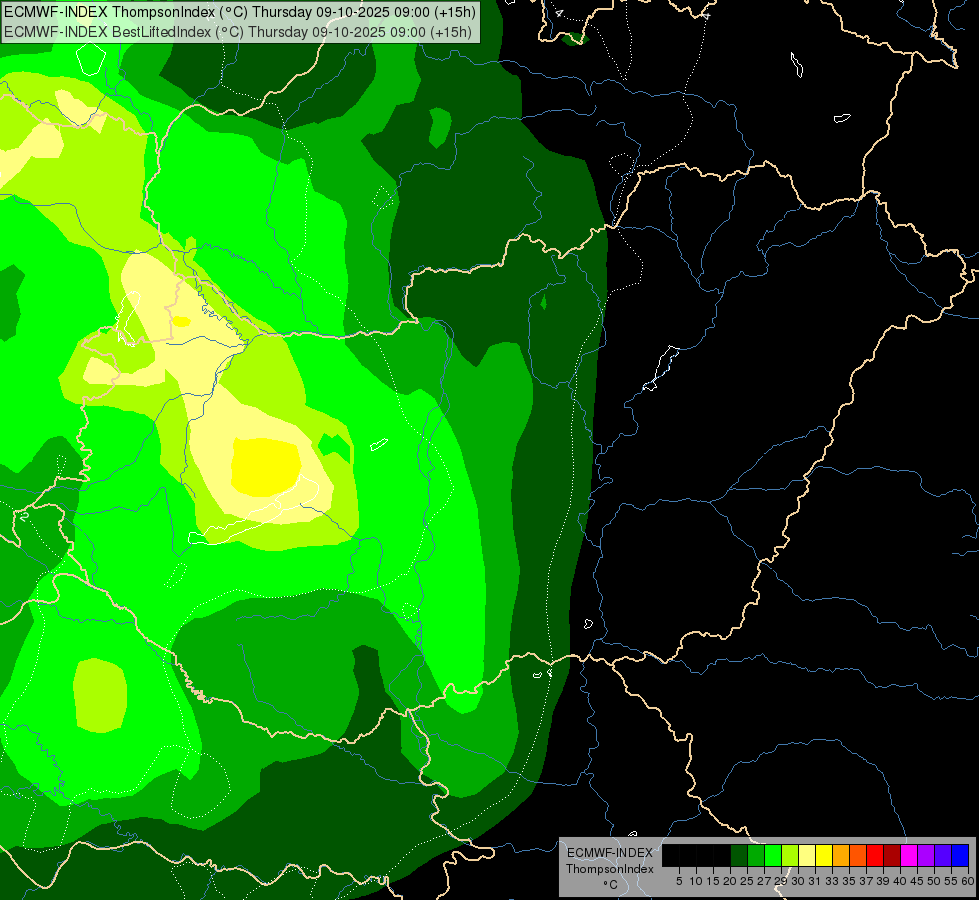
Task: Click the bright red 37-39 legend swatch
Action: coord(875,855)
